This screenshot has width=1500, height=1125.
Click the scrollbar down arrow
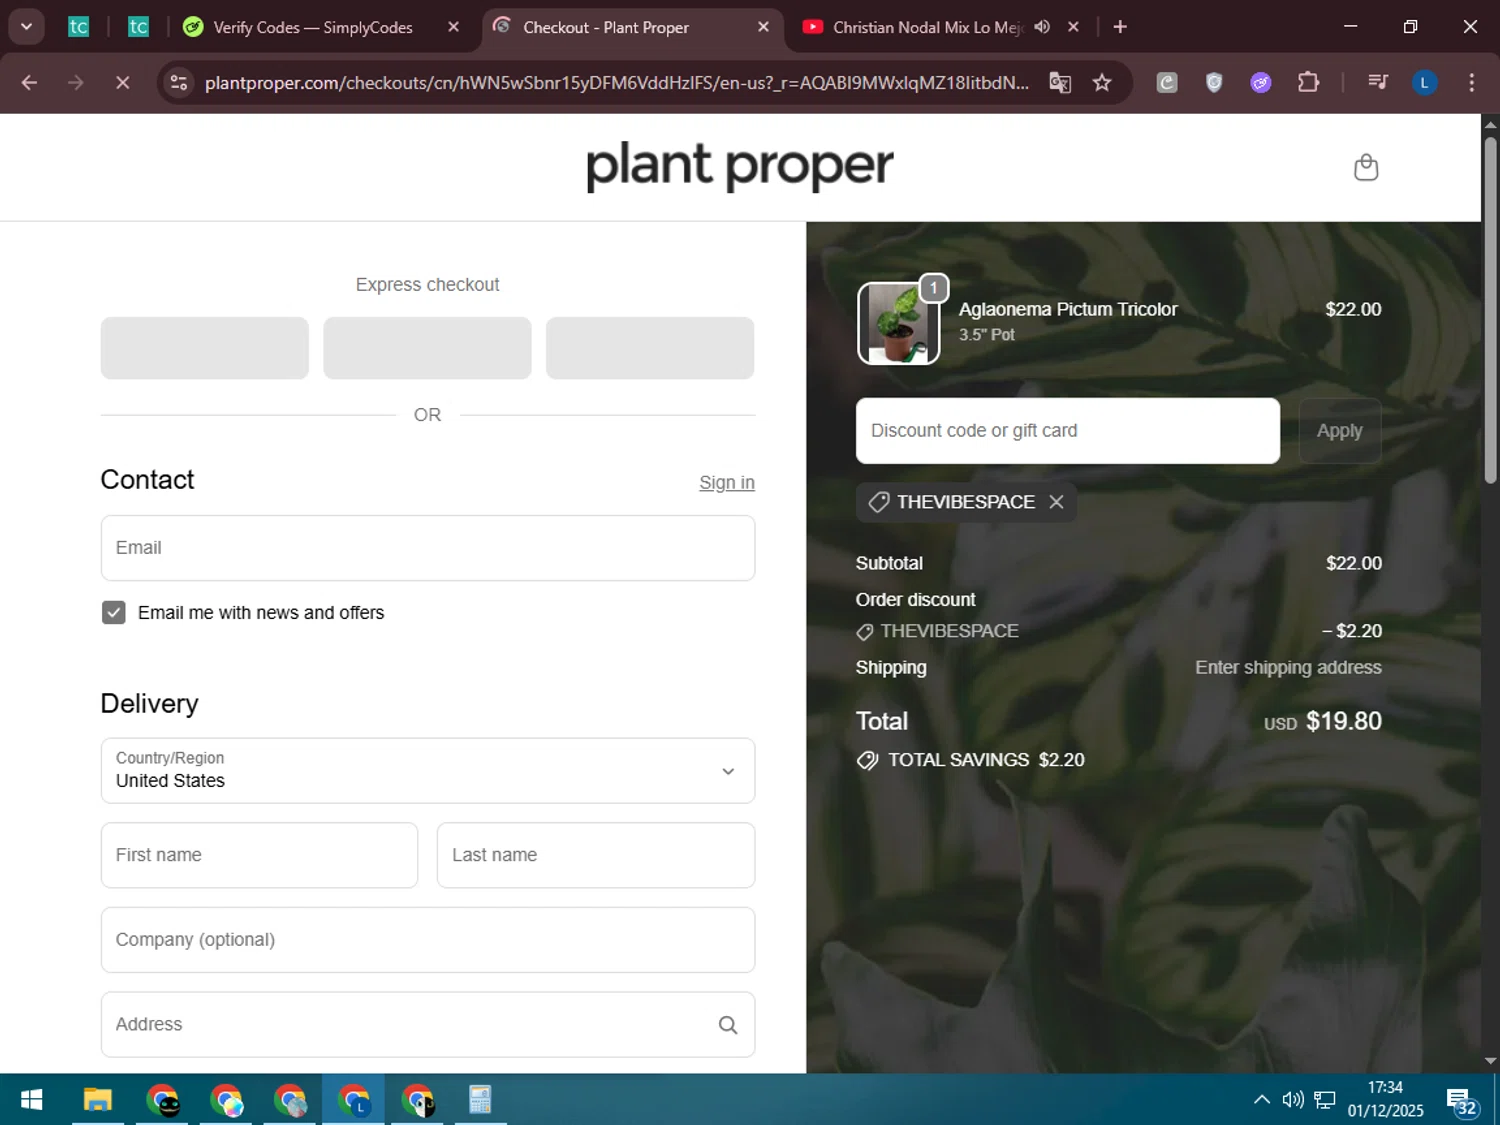tap(1490, 1061)
